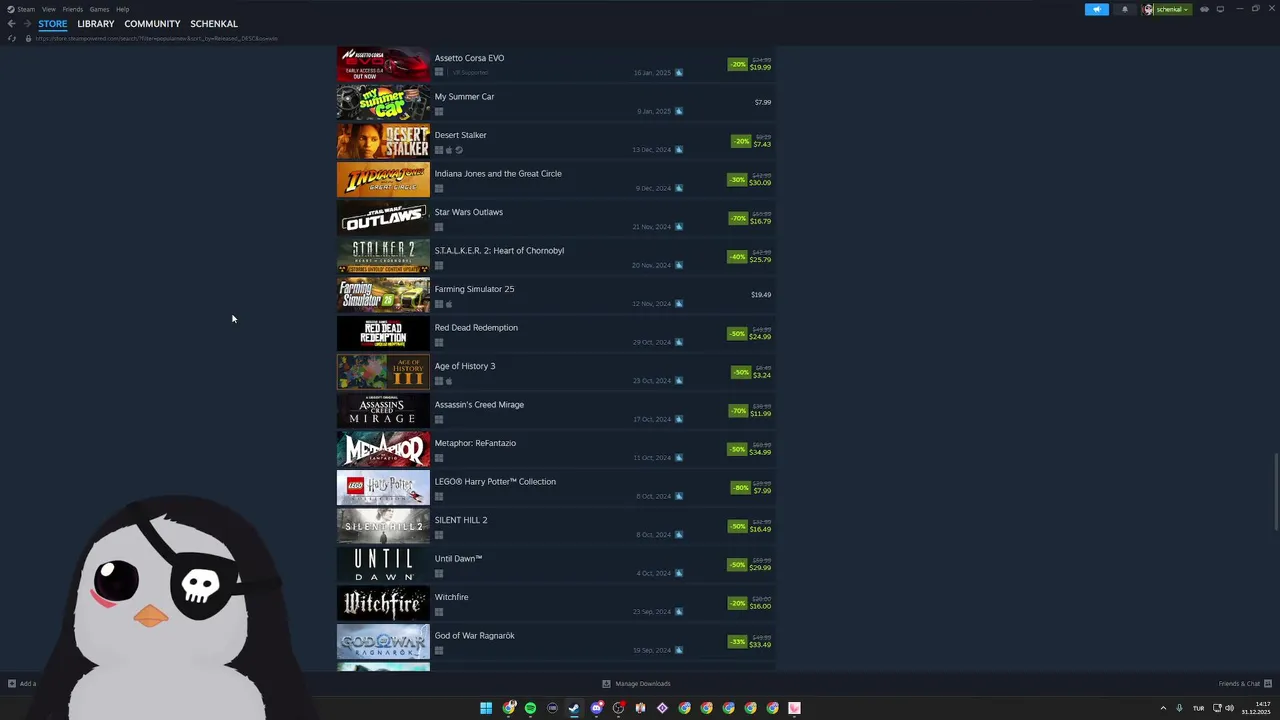Image resolution: width=1280 pixels, height=720 pixels.
Task: Open the notifications bell
Action: (x=1124, y=9)
